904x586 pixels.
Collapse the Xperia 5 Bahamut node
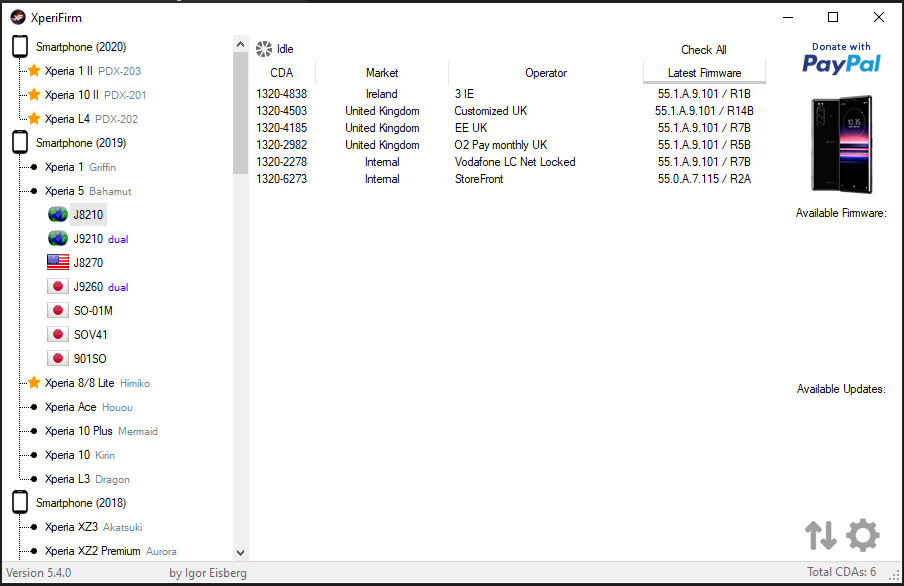(x=34, y=191)
